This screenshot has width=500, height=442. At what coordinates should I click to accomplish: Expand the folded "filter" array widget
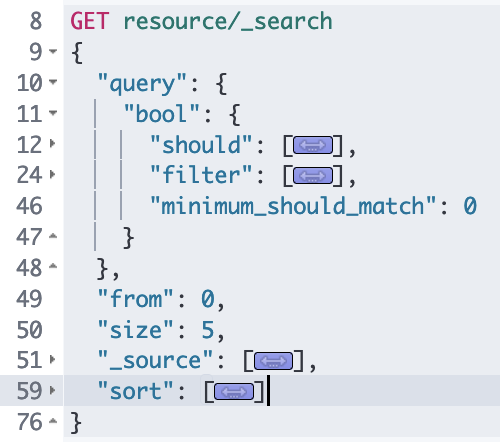click(313, 176)
